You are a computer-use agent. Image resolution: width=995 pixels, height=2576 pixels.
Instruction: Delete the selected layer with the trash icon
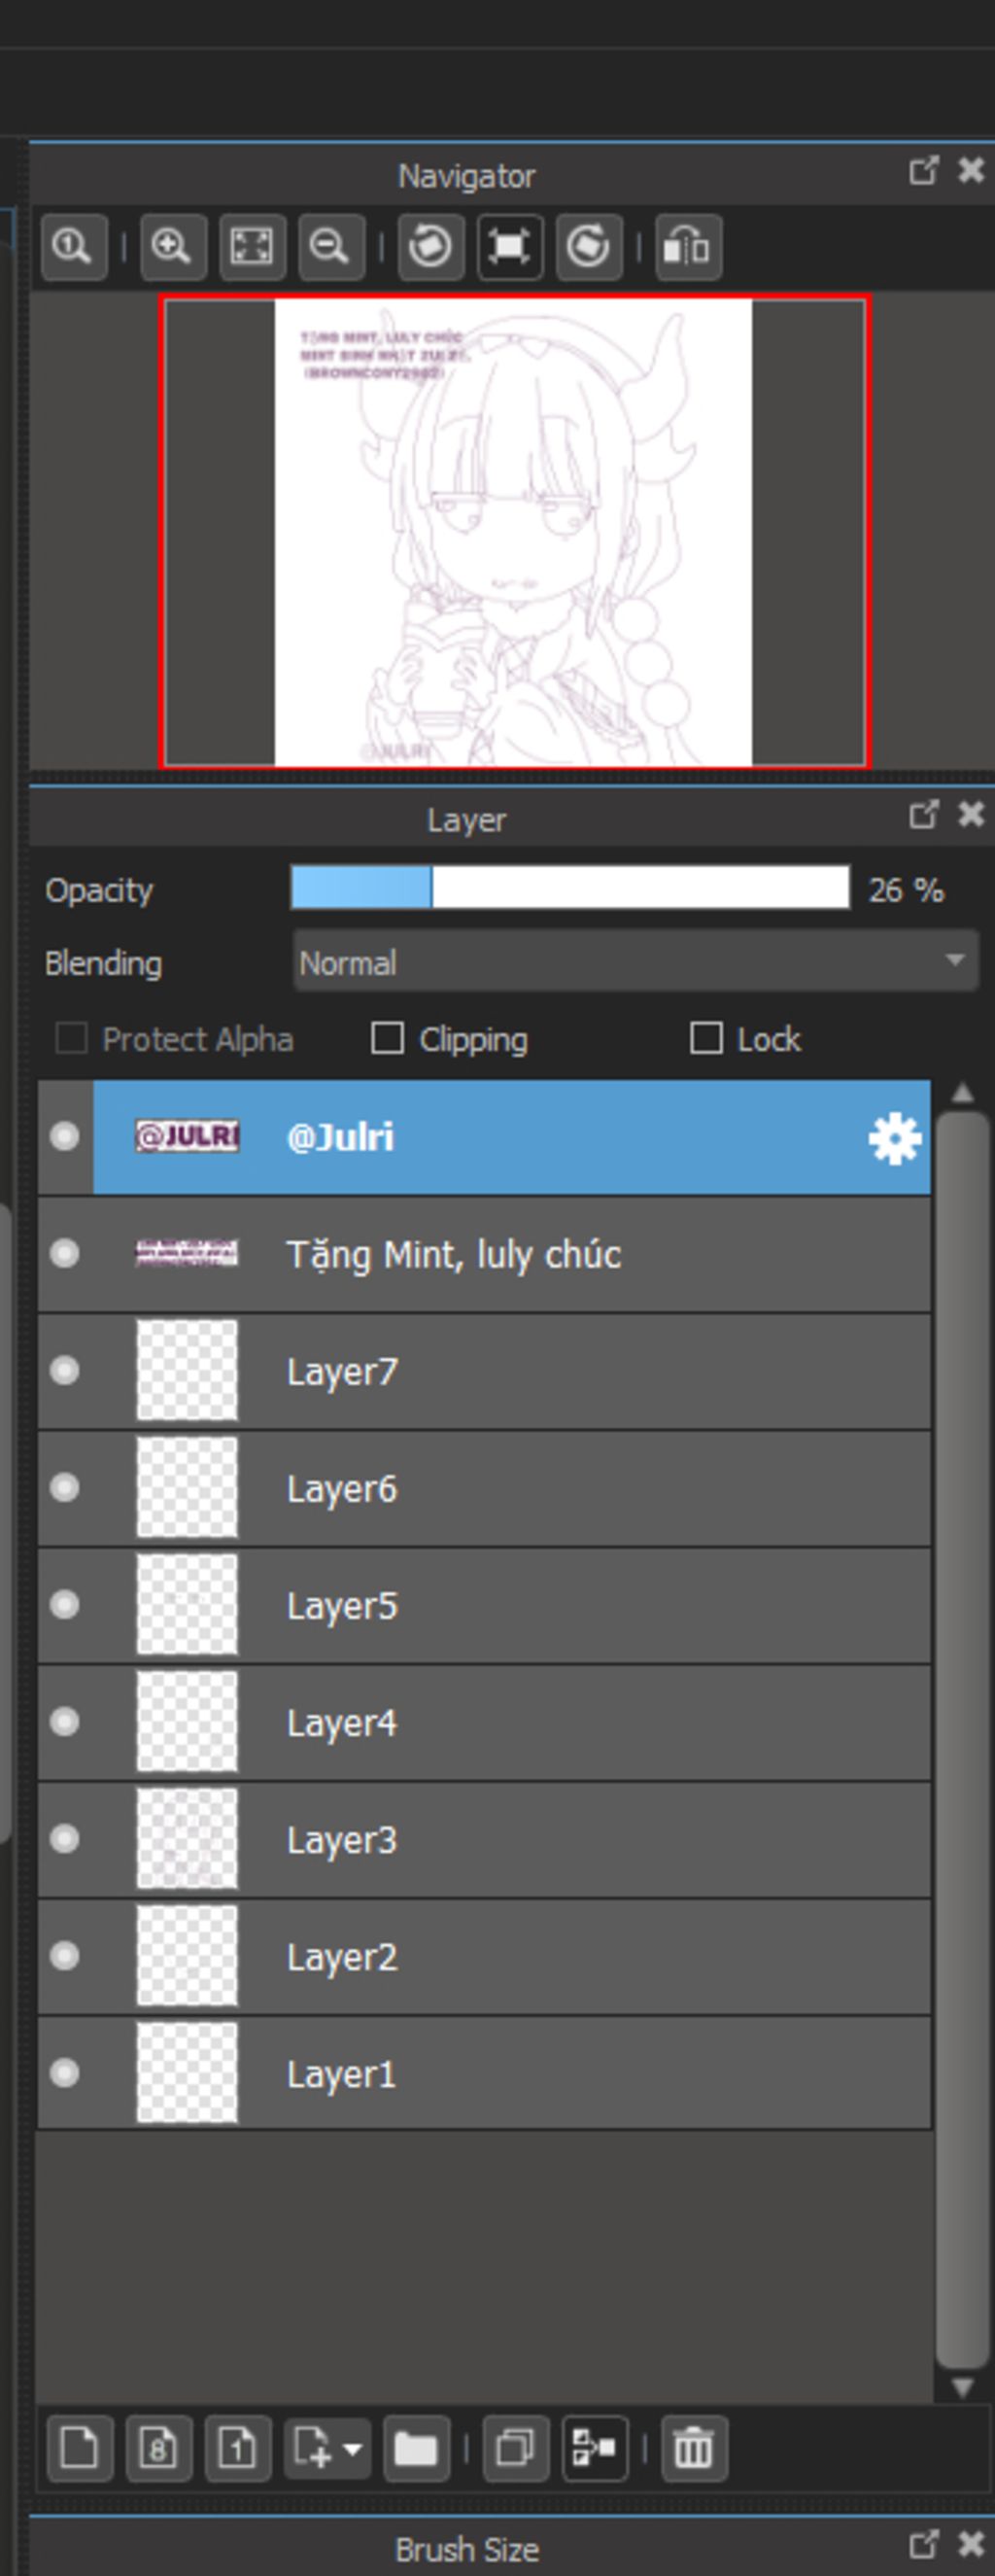694,2448
